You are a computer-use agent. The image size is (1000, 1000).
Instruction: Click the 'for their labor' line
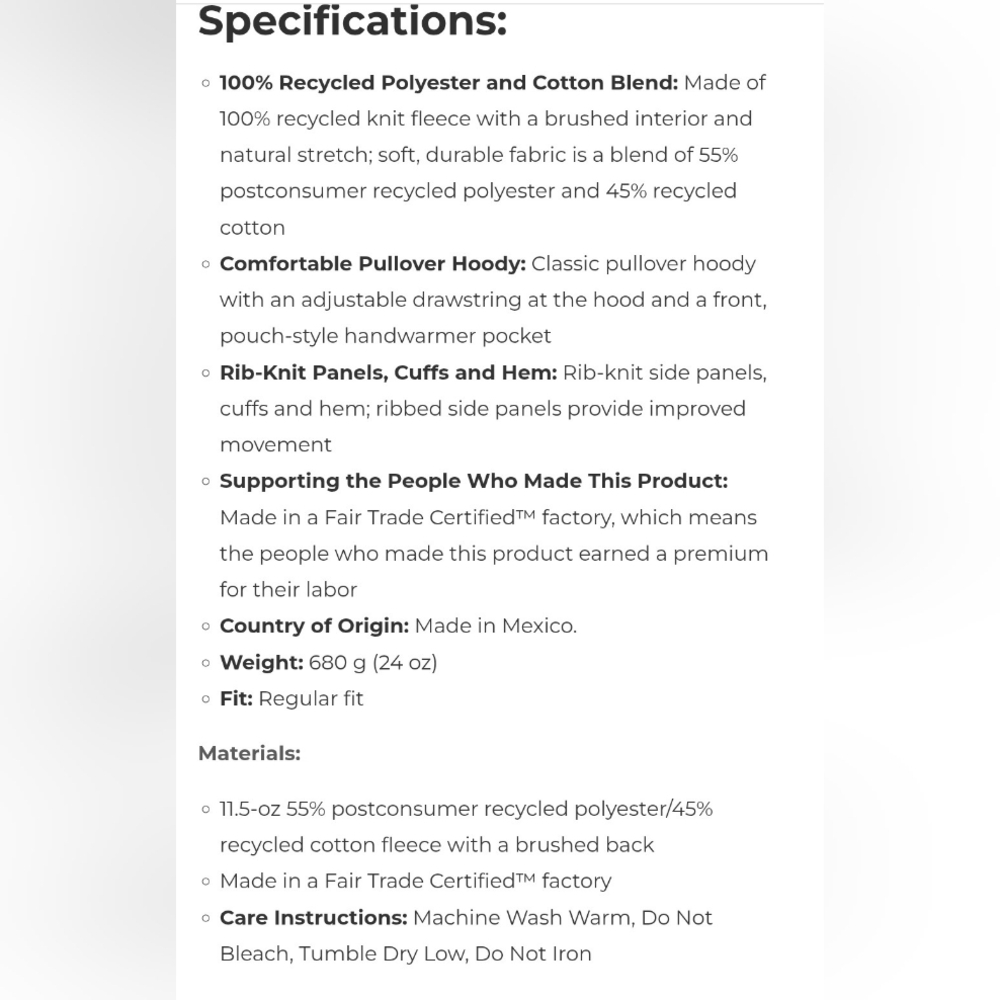point(288,590)
